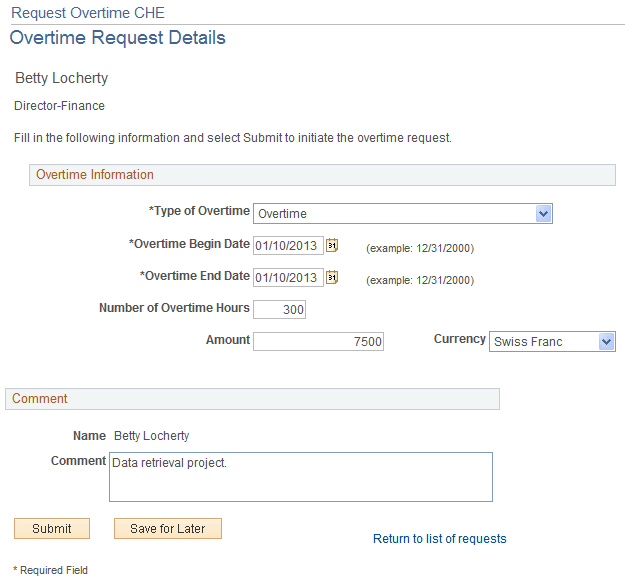Select the Number of Overtime Hours field
625x580 pixels.
tap(280, 310)
